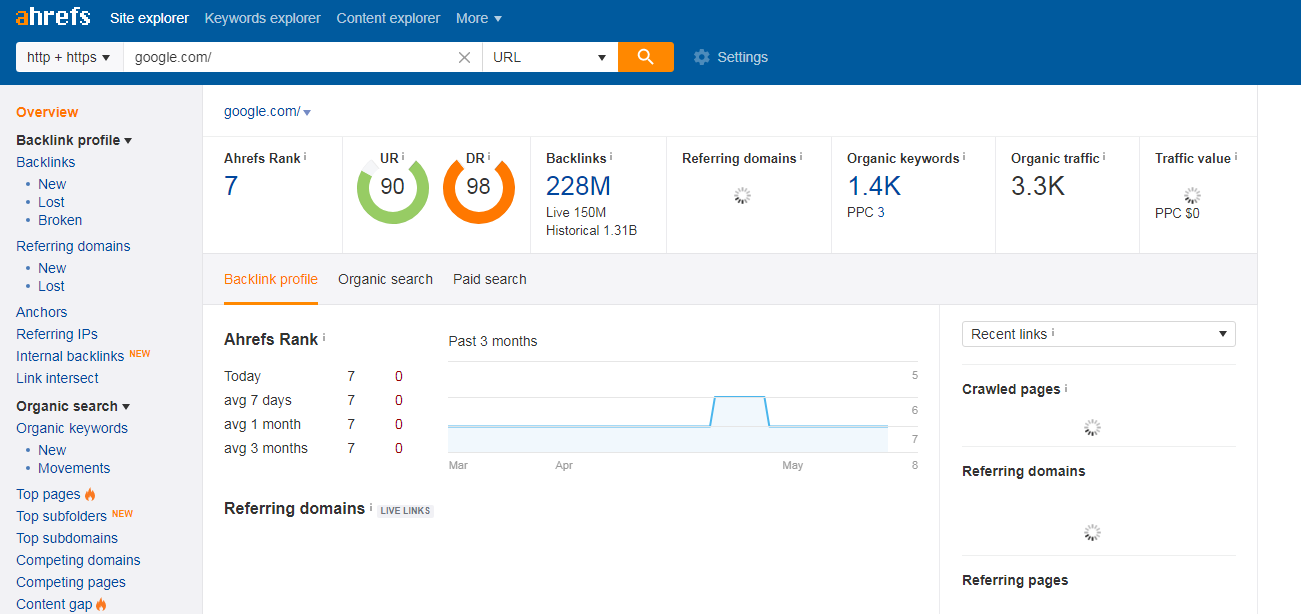Image resolution: width=1301 pixels, height=614 pixels.
Task: Open Referring domains sidebar link
Action: tap(73, 246)
